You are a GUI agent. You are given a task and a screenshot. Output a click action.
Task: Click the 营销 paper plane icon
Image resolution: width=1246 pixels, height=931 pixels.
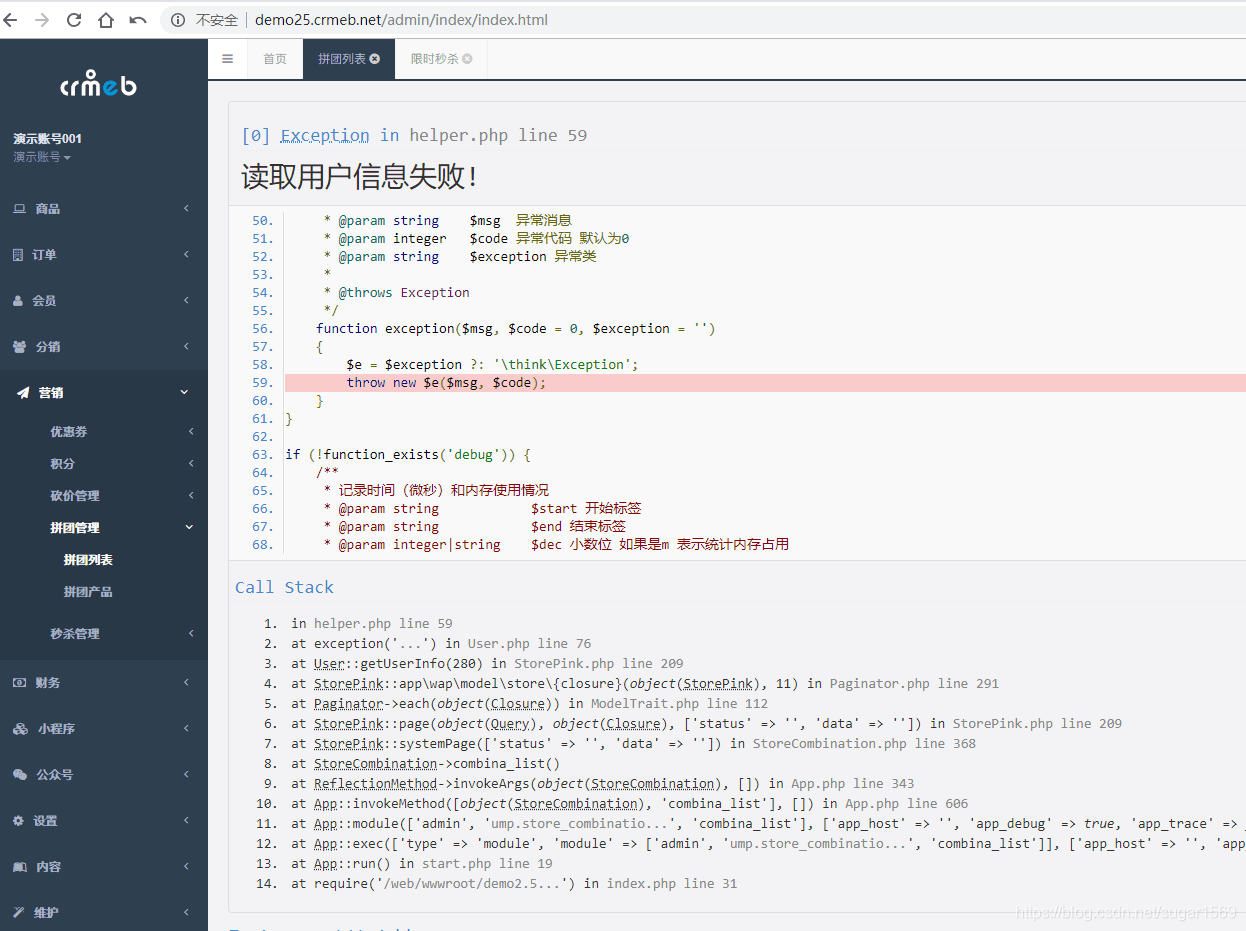[x=23, y=393]
